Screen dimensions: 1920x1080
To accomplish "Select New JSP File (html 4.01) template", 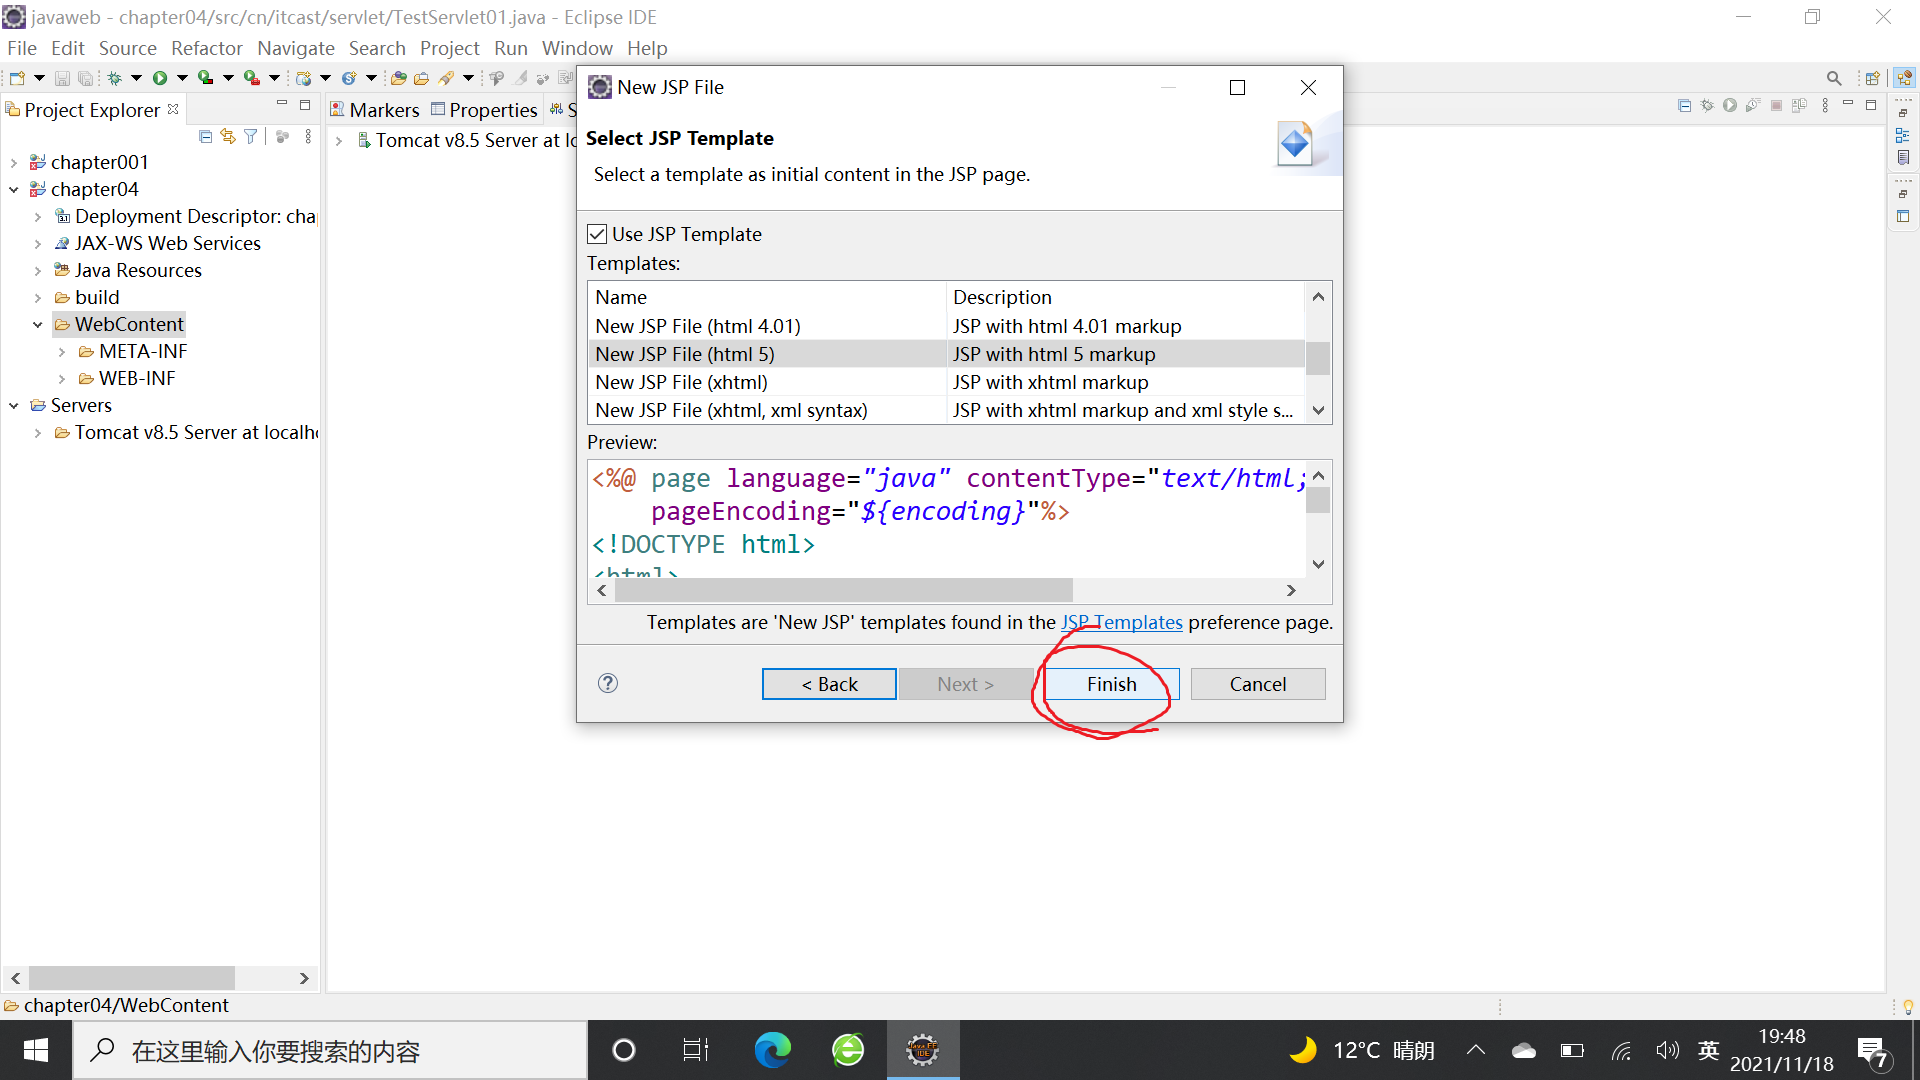I will (x=698, y=326).
